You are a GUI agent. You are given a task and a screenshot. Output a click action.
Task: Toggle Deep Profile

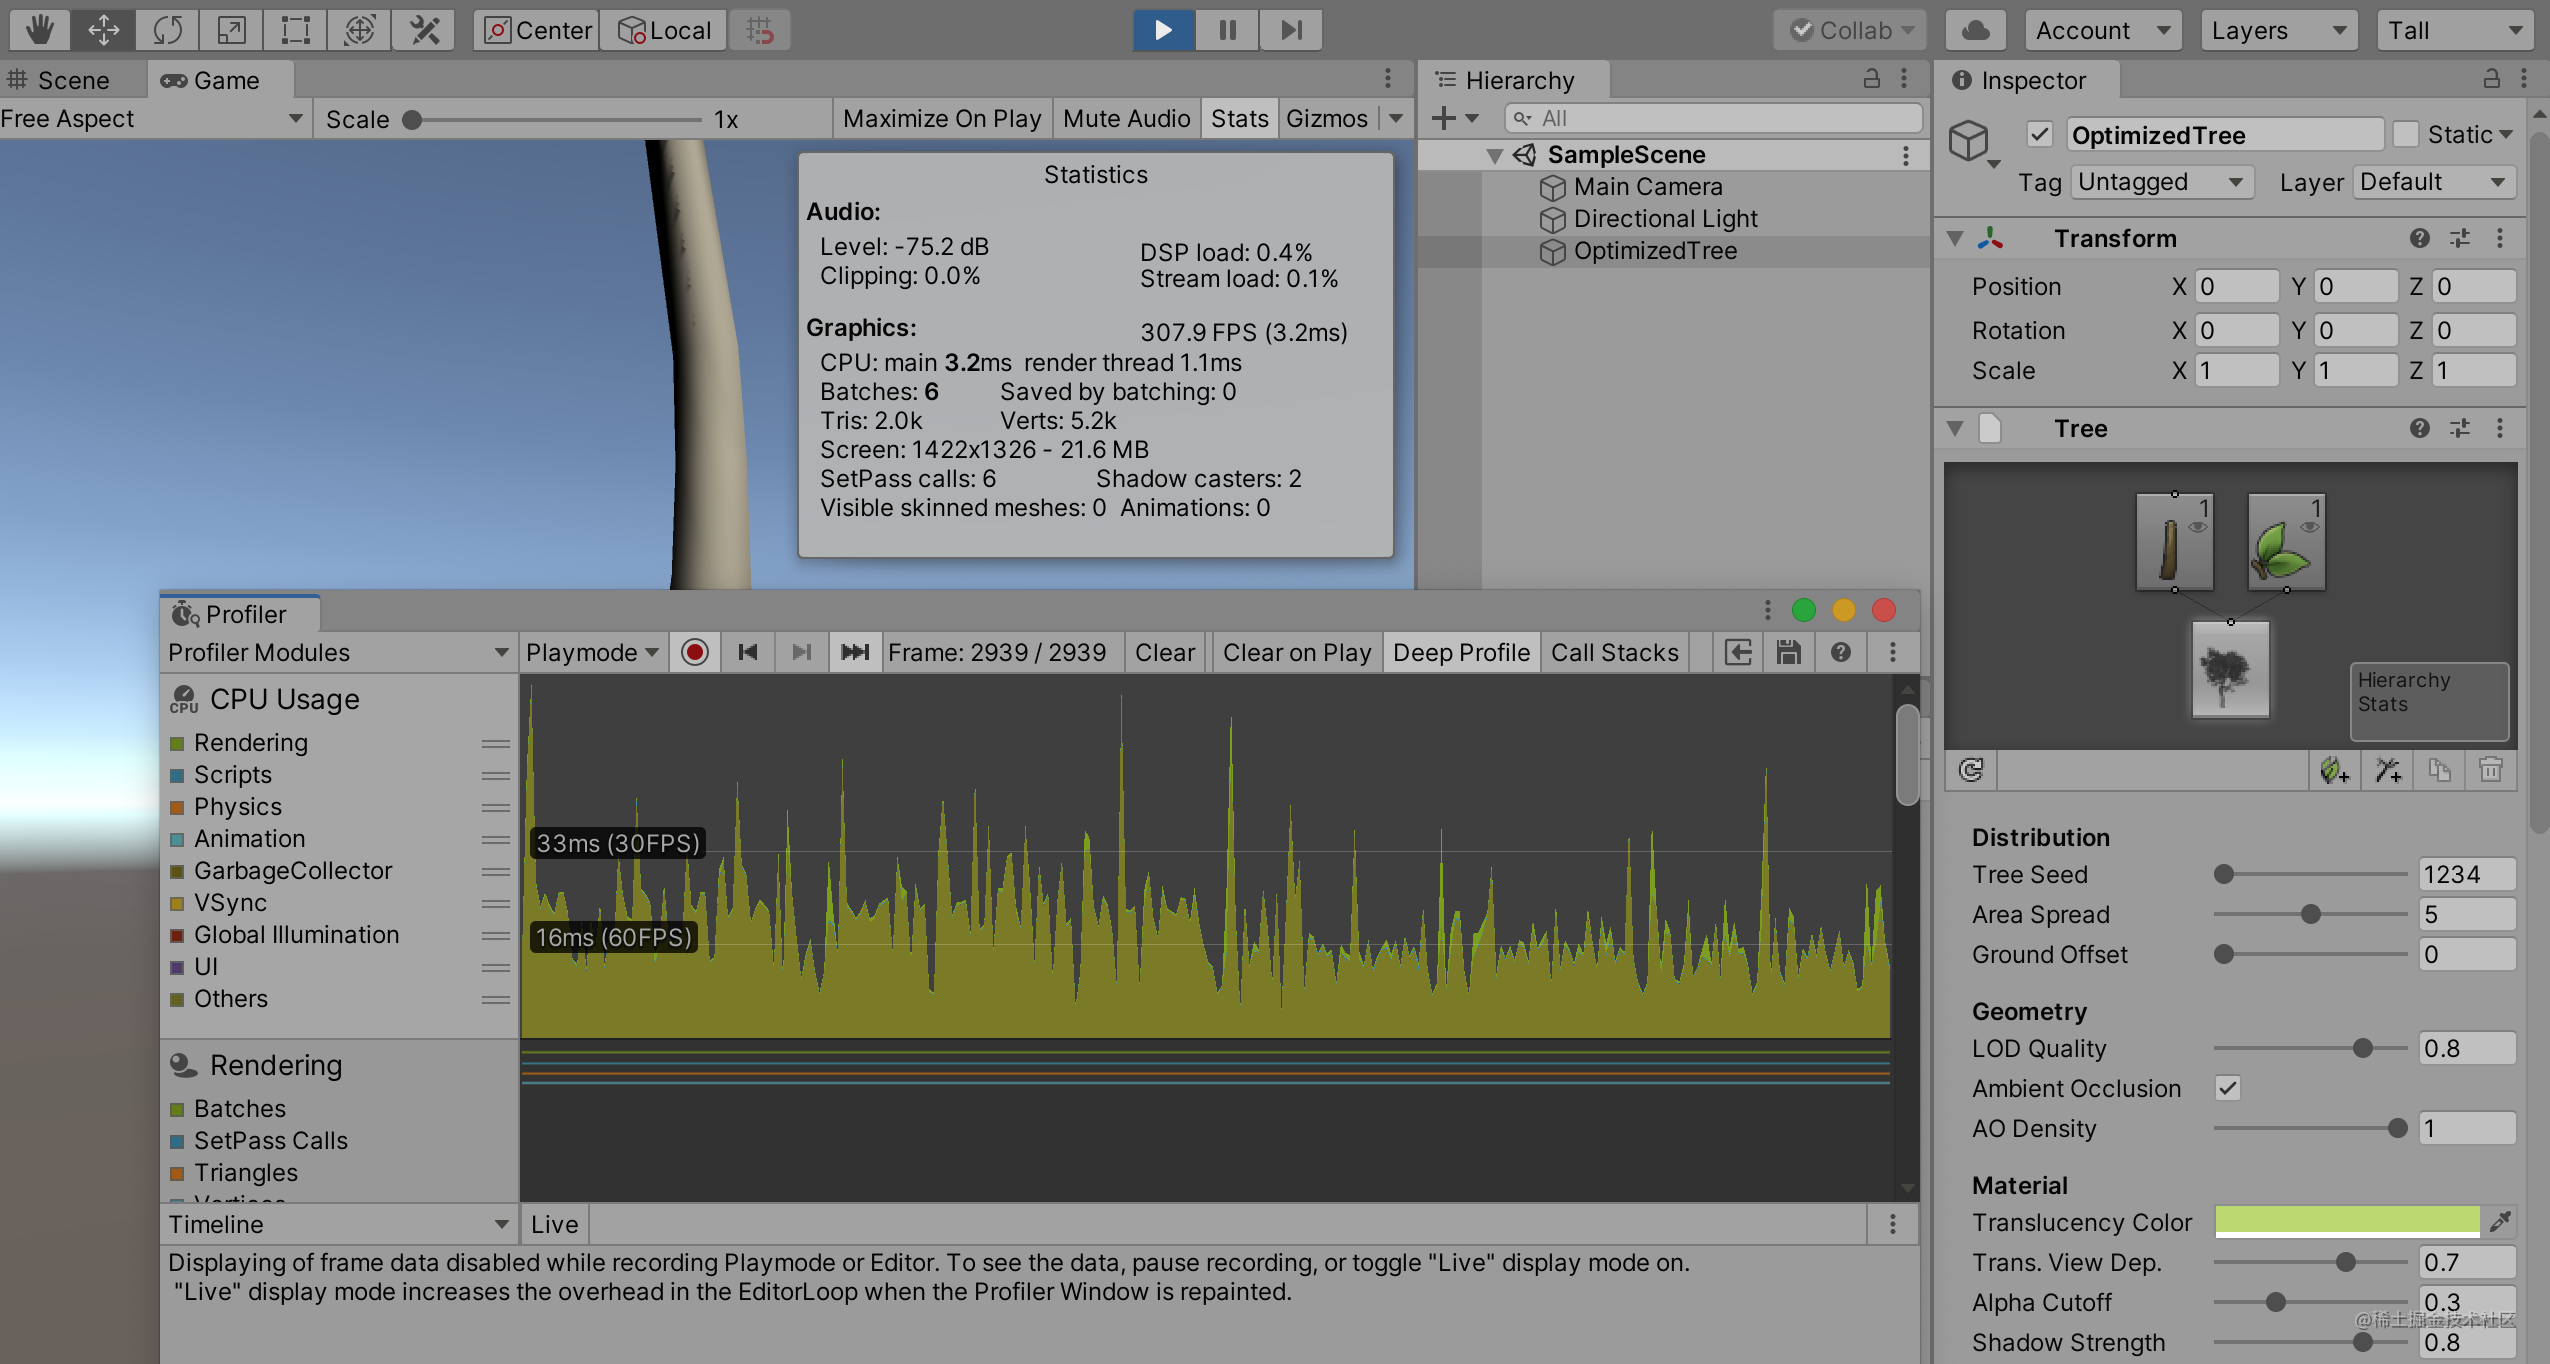[1461, 653]
